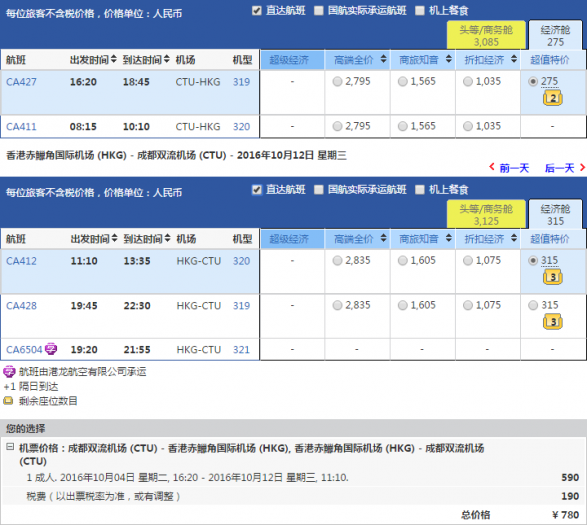Uncheck the top 直达航班 checkbox
587x525 pixels.
257,10
